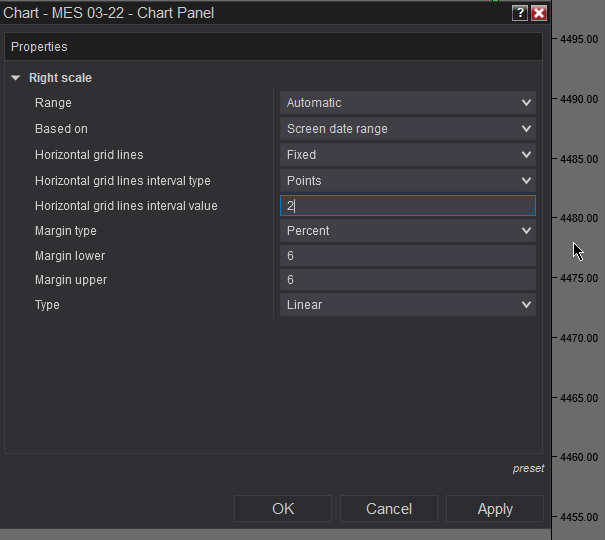Click the Margin lower input field

pos(408,256)
